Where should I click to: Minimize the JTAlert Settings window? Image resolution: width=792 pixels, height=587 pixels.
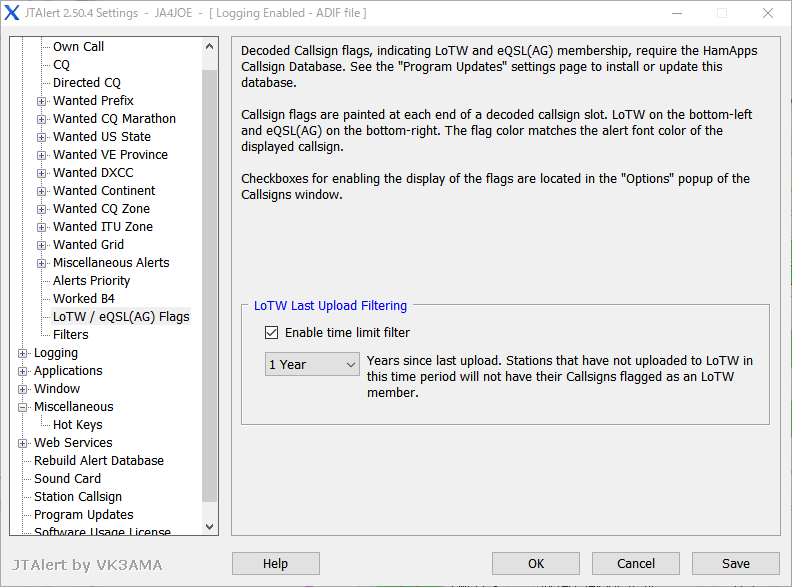coord(677,13)
